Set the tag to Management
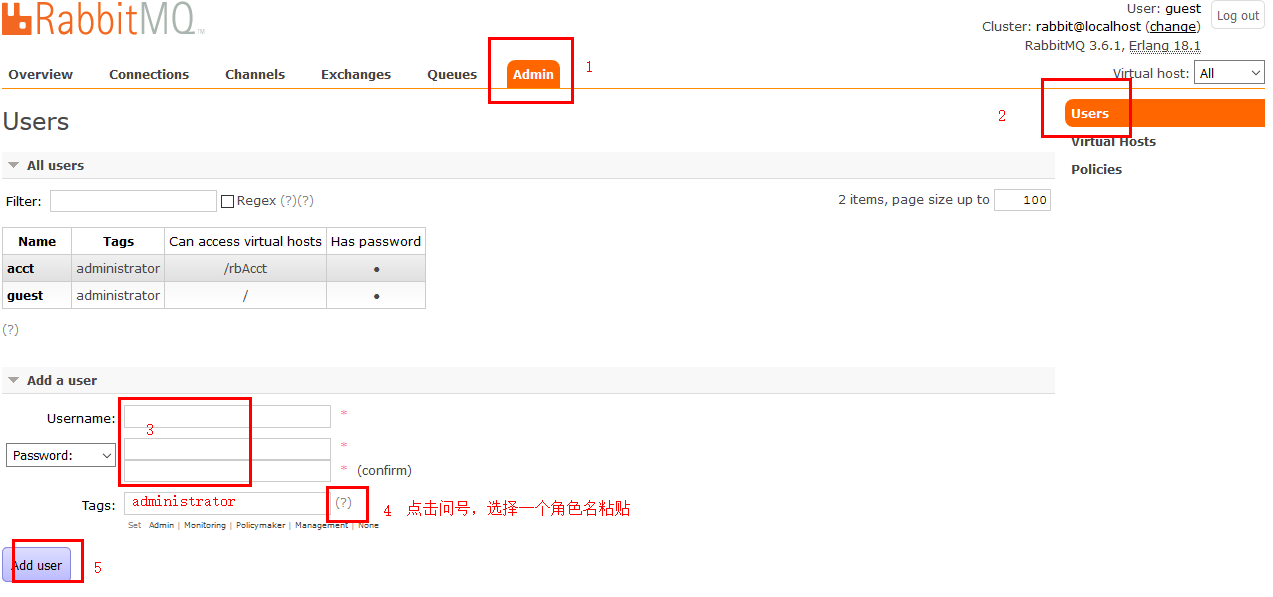Screen dimensions: 1273x597 pos(322,525)
